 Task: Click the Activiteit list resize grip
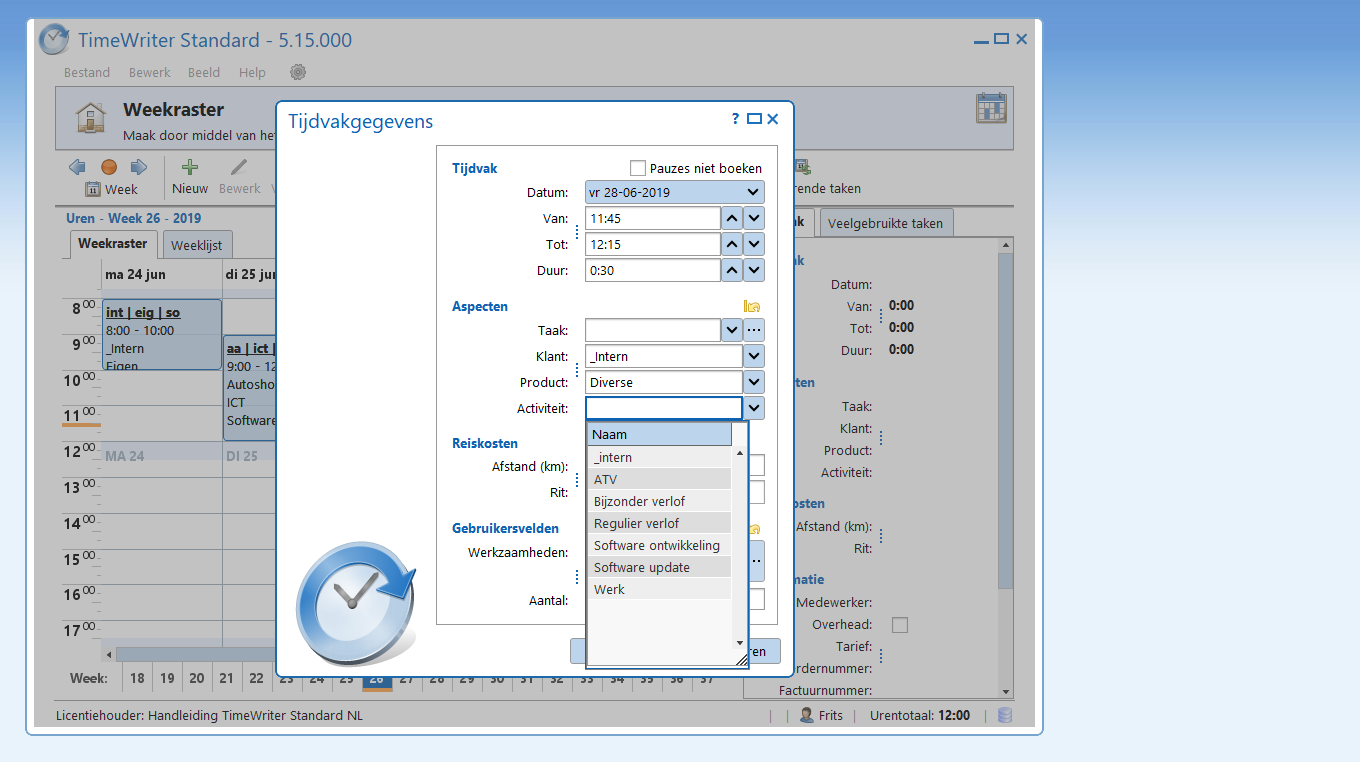tap(741, 659)
